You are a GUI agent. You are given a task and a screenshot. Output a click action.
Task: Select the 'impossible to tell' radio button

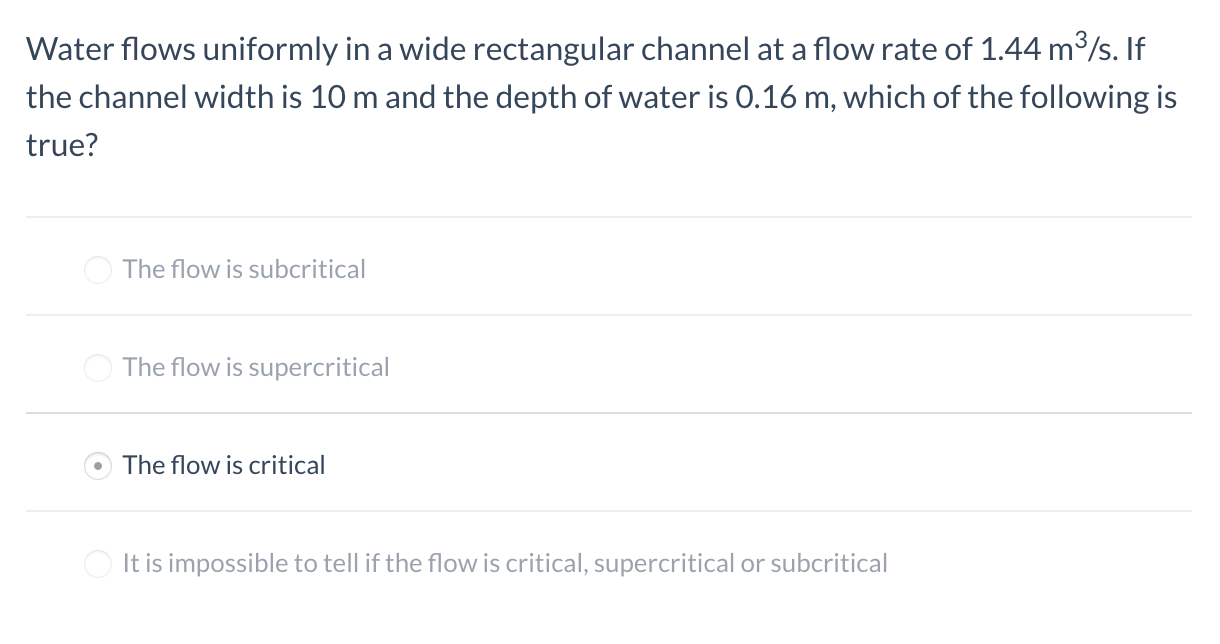97,563
